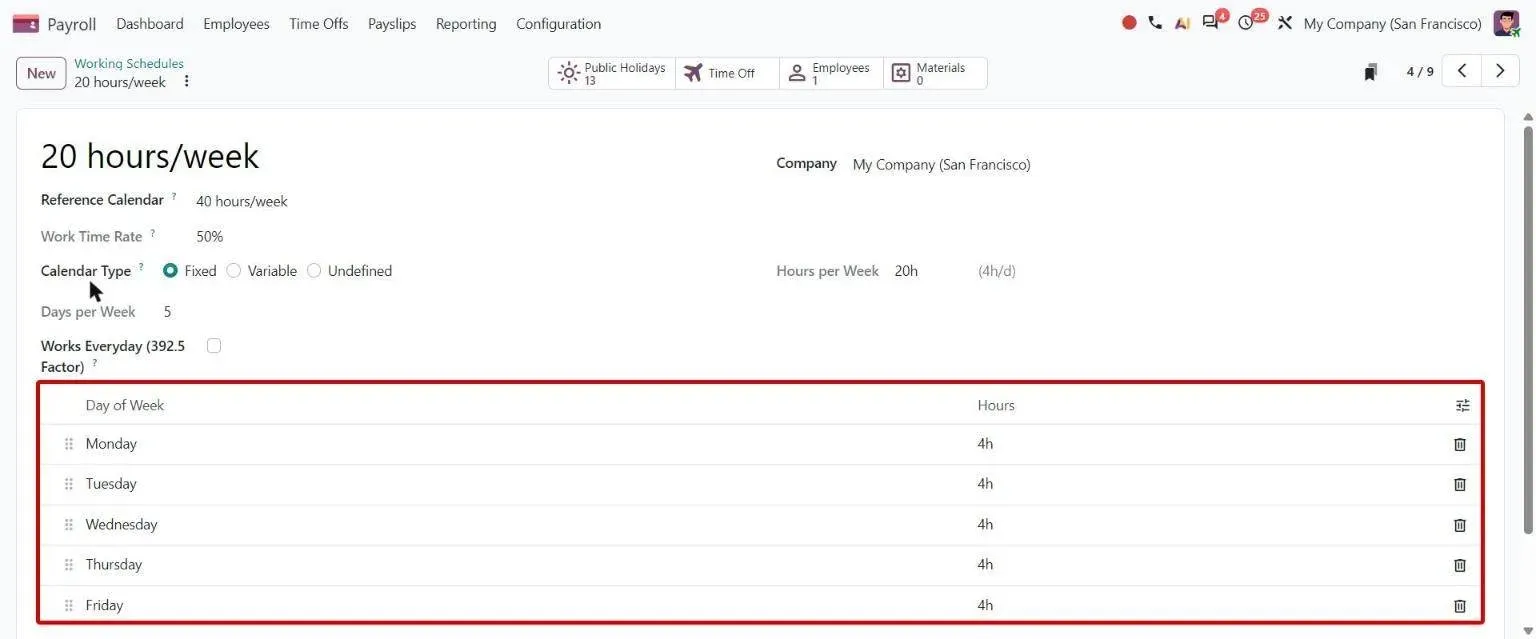Click the Friday row drag handle
This screenshot has height=639, width=1536.
[69, 605]
